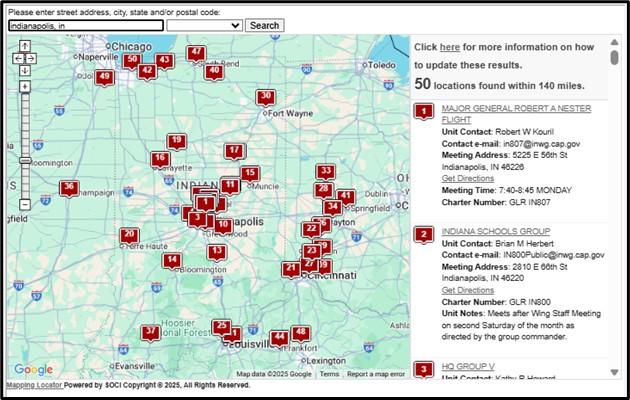The image size is (630, 400).
Task: Click map marker 25 near Louisville
Action: [221, 327]
